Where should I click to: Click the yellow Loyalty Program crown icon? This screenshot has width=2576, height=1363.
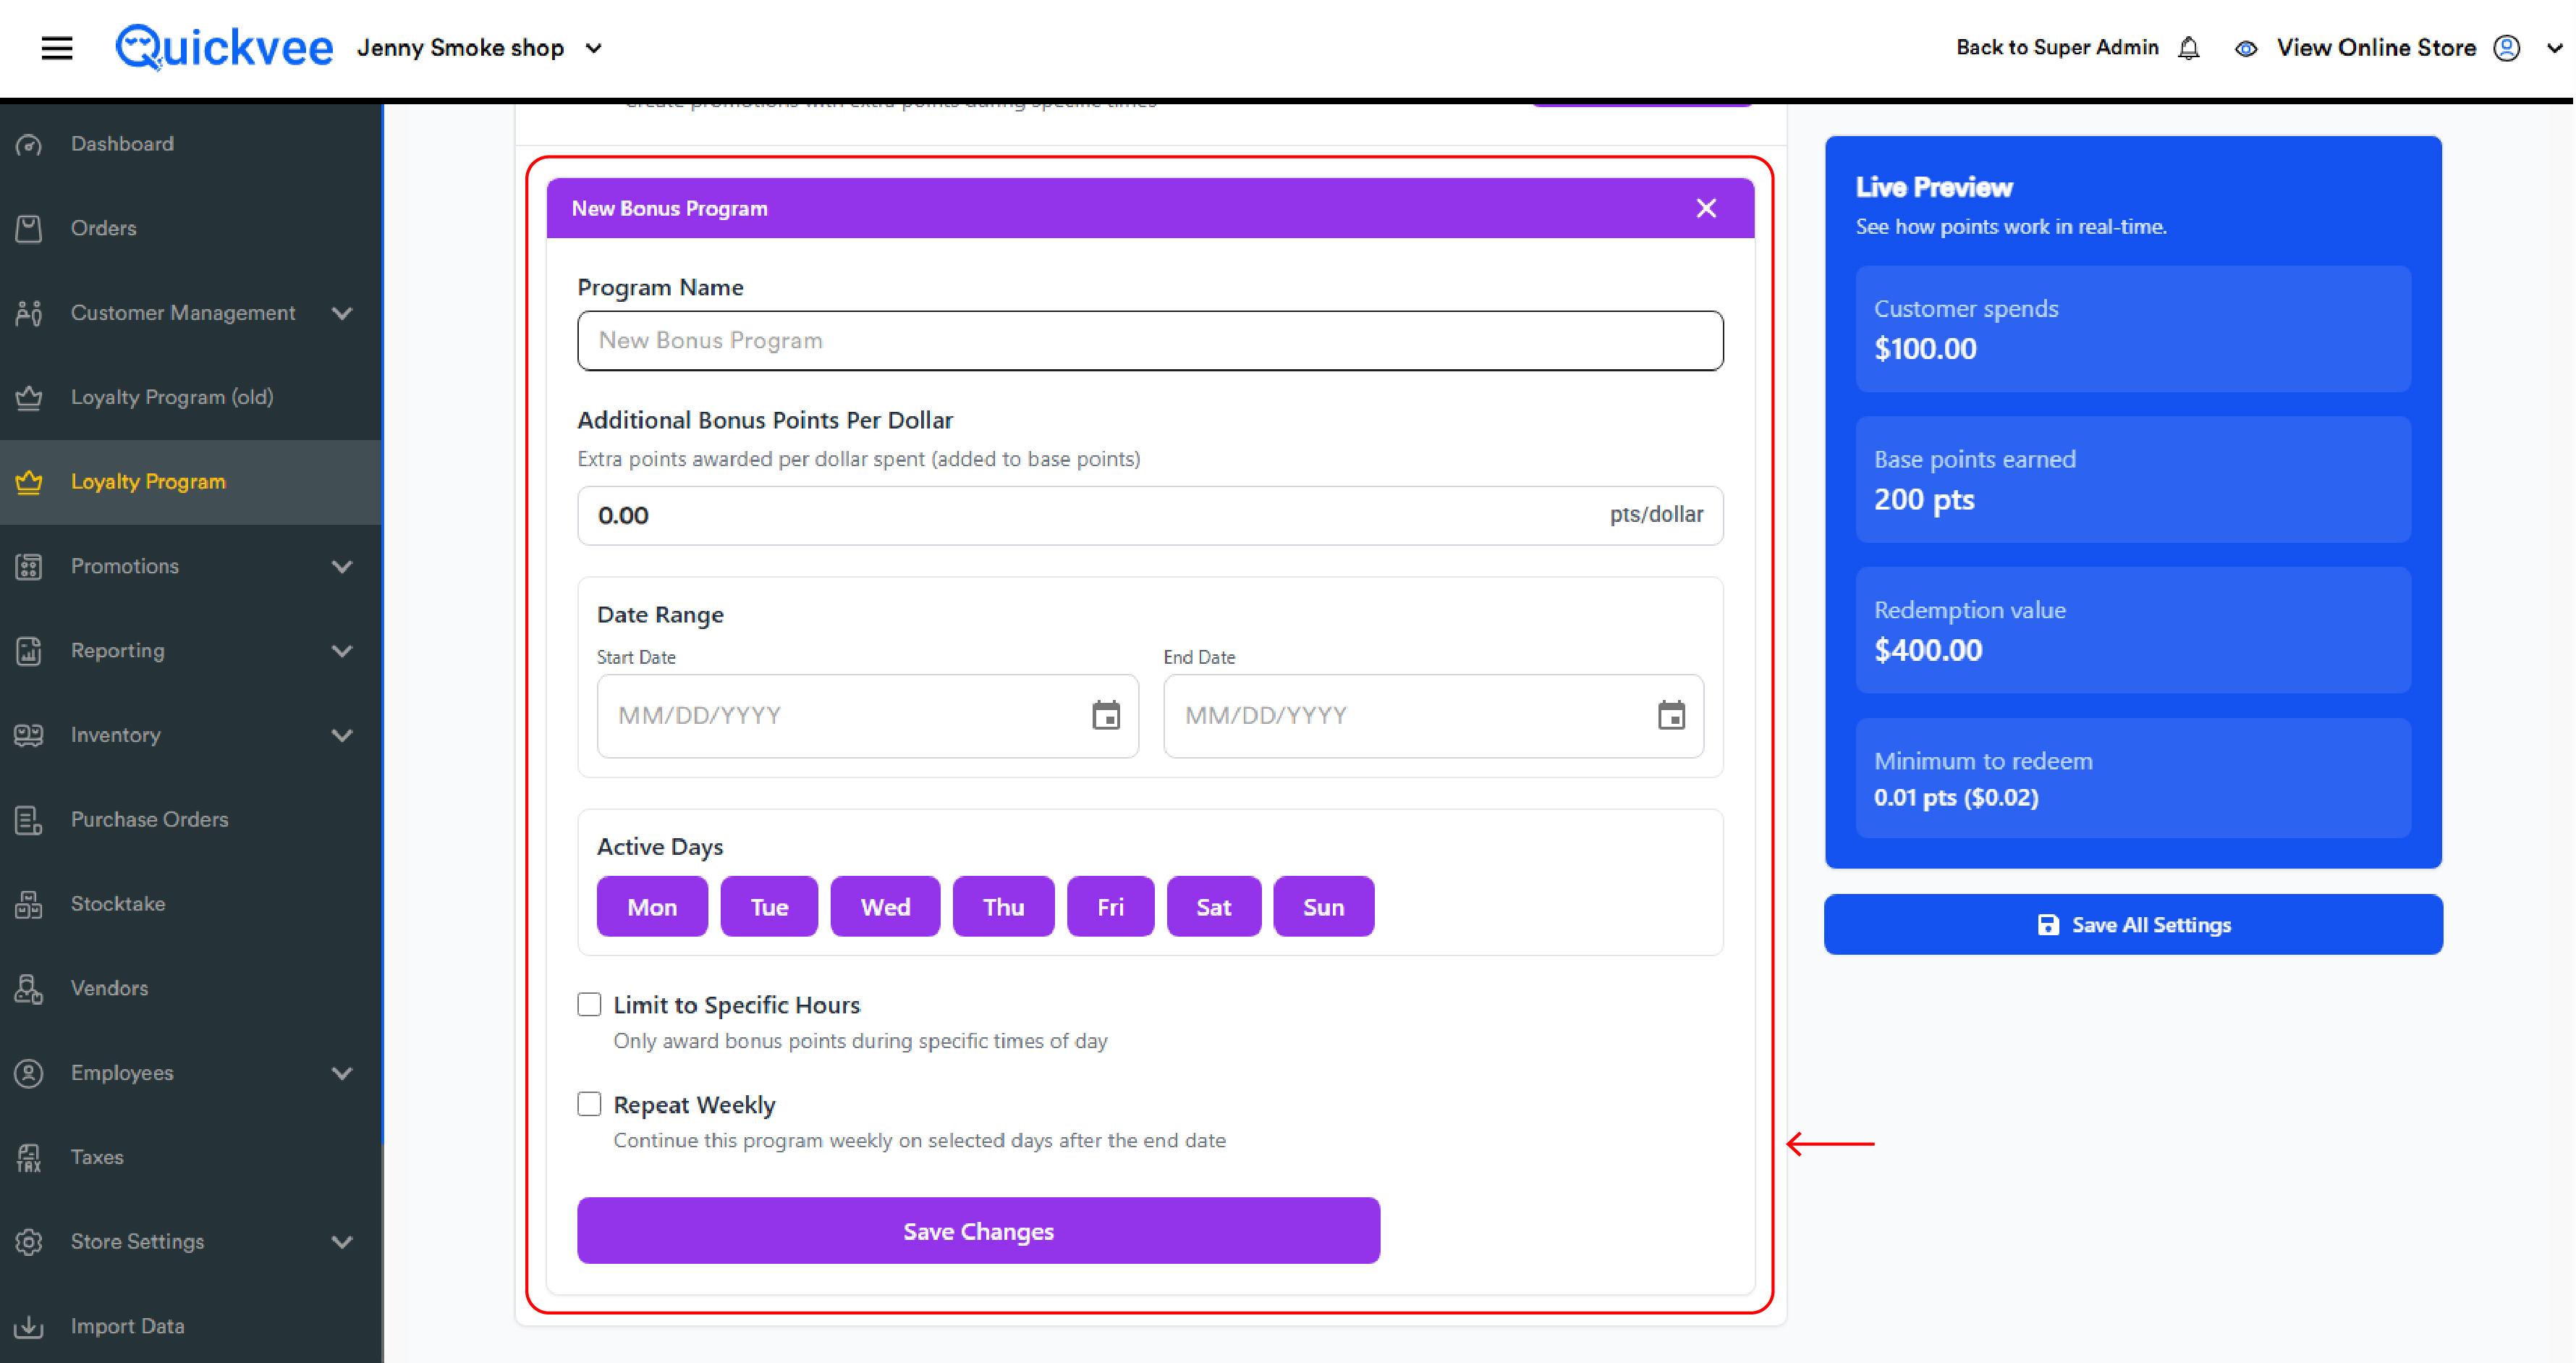point(29,482)
